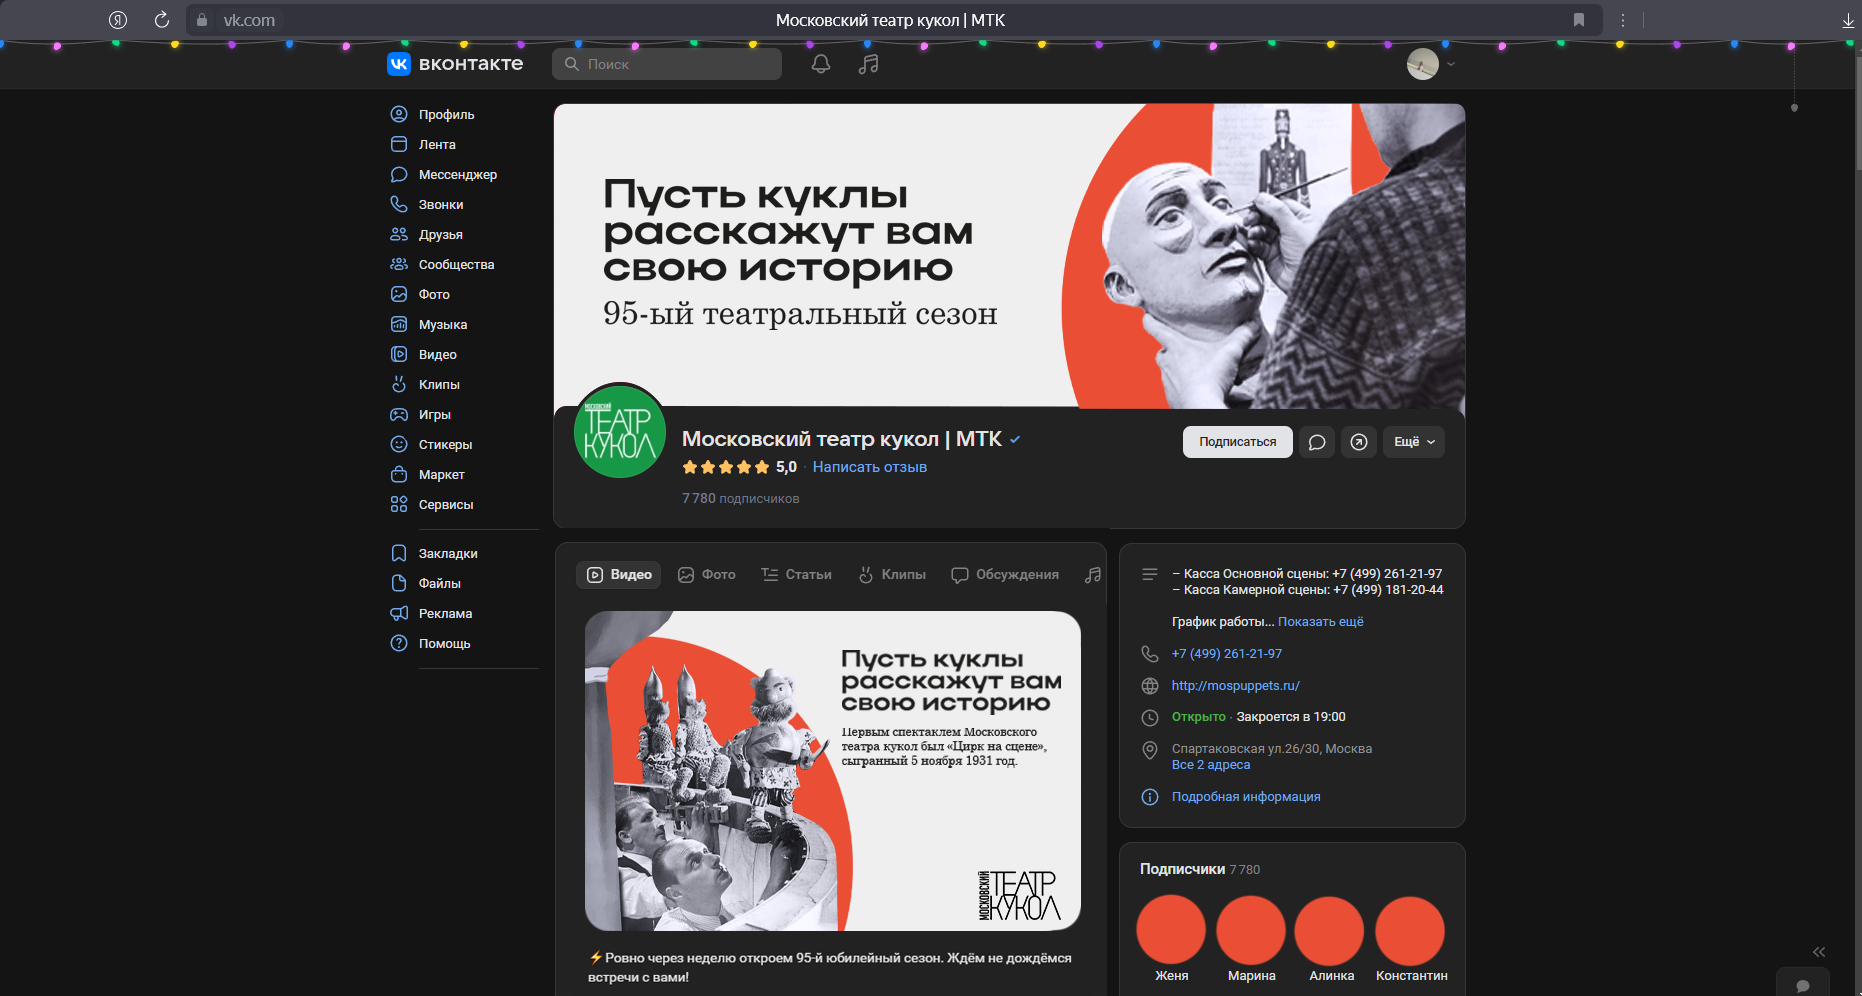Expand the Ещё dropdown menu
The width and height of the screenshot is (1862, 996).
point(1413,442)
